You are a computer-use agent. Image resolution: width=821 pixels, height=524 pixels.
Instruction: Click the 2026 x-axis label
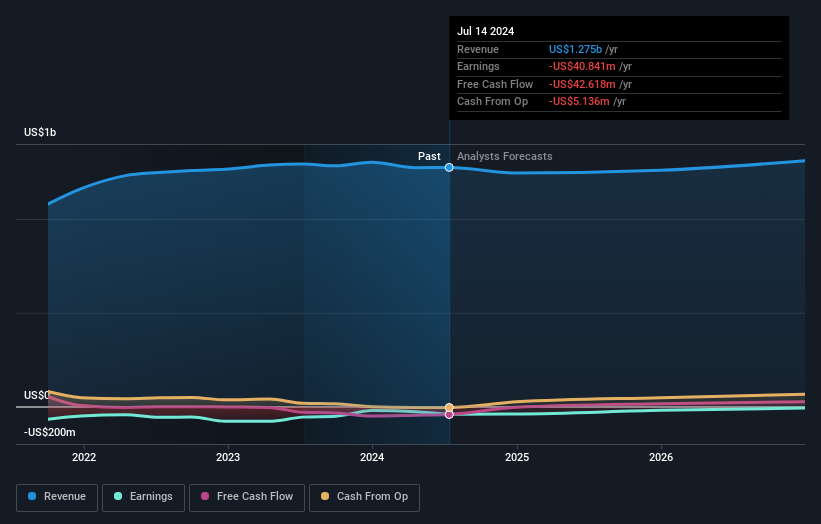(x=661, y=458)
